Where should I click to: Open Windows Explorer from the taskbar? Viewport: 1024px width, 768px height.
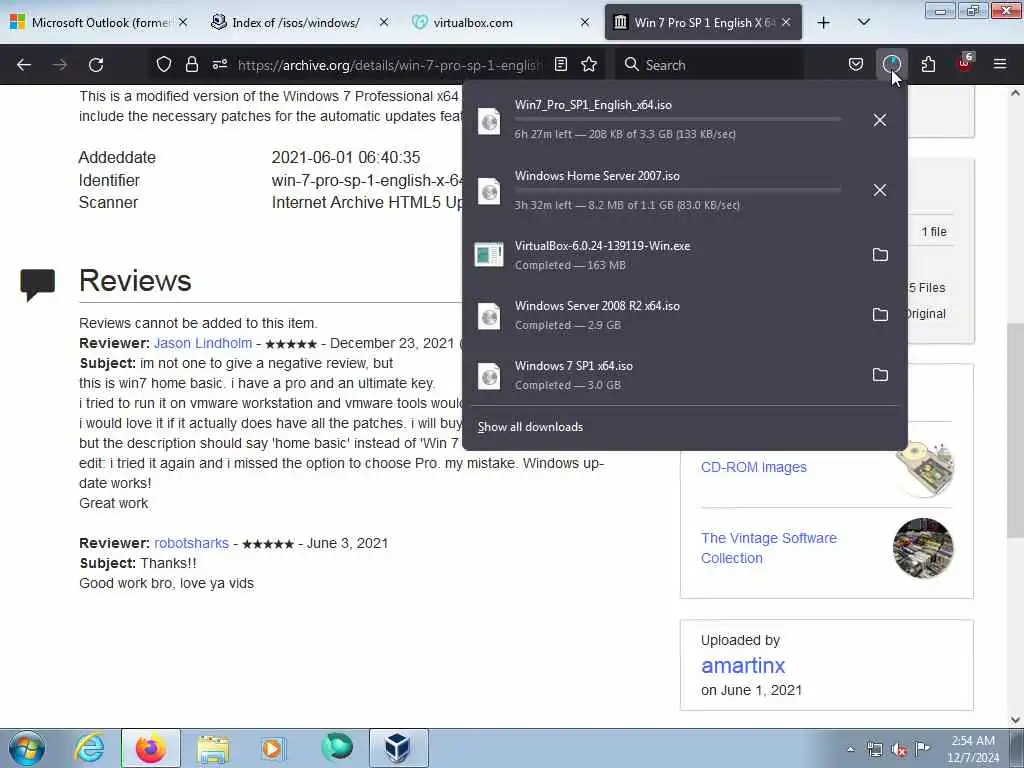point(213,748)
